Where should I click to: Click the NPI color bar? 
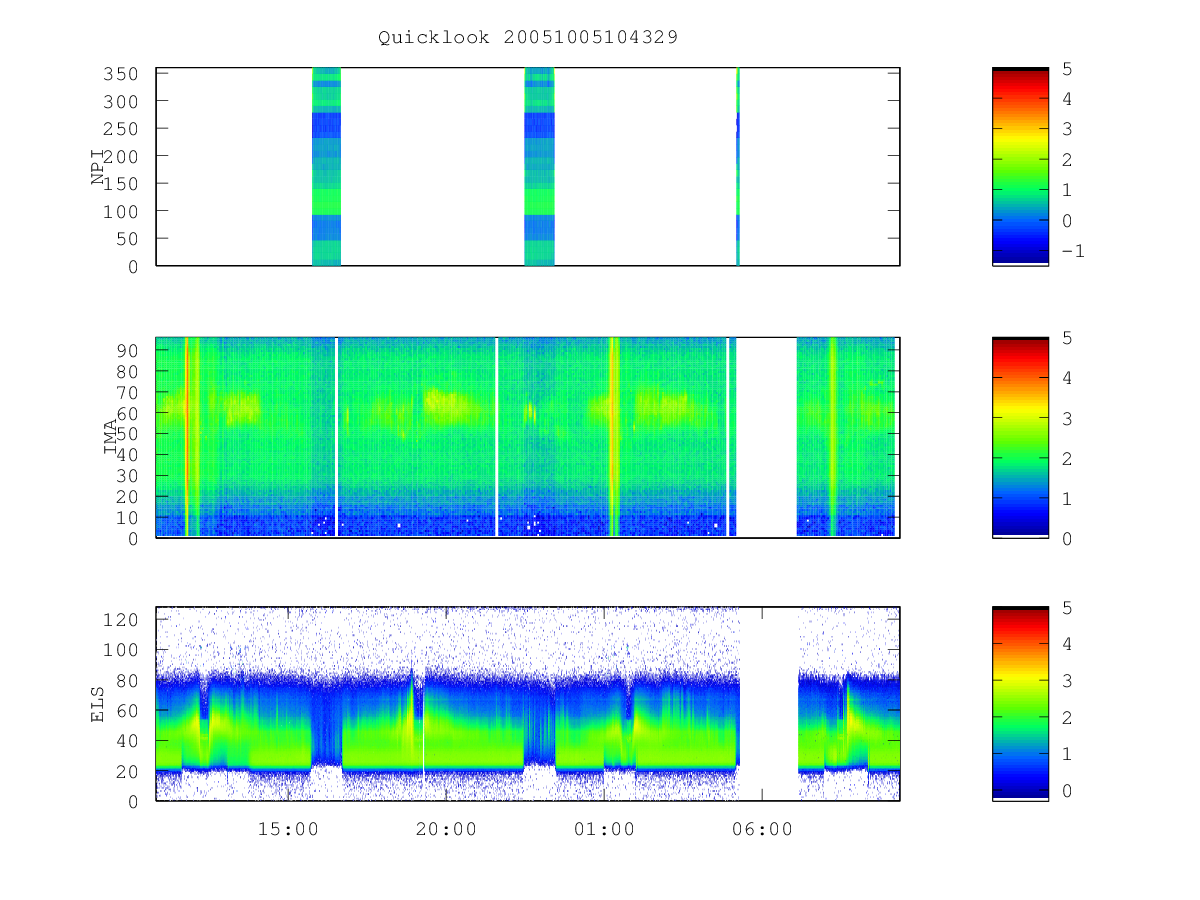[1020, 167]
